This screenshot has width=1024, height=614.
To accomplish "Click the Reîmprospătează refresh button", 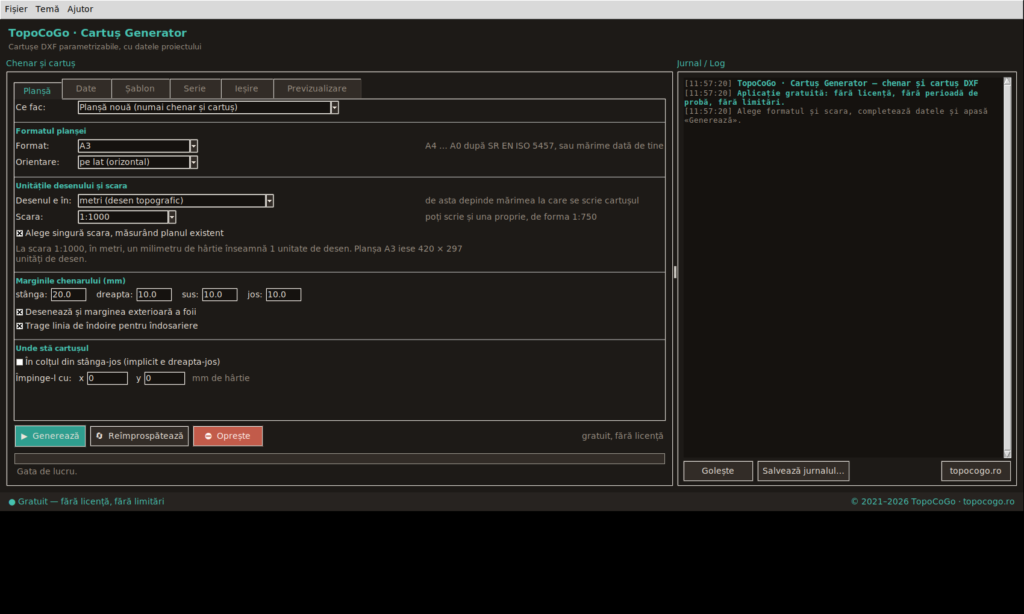I will 139,436.
